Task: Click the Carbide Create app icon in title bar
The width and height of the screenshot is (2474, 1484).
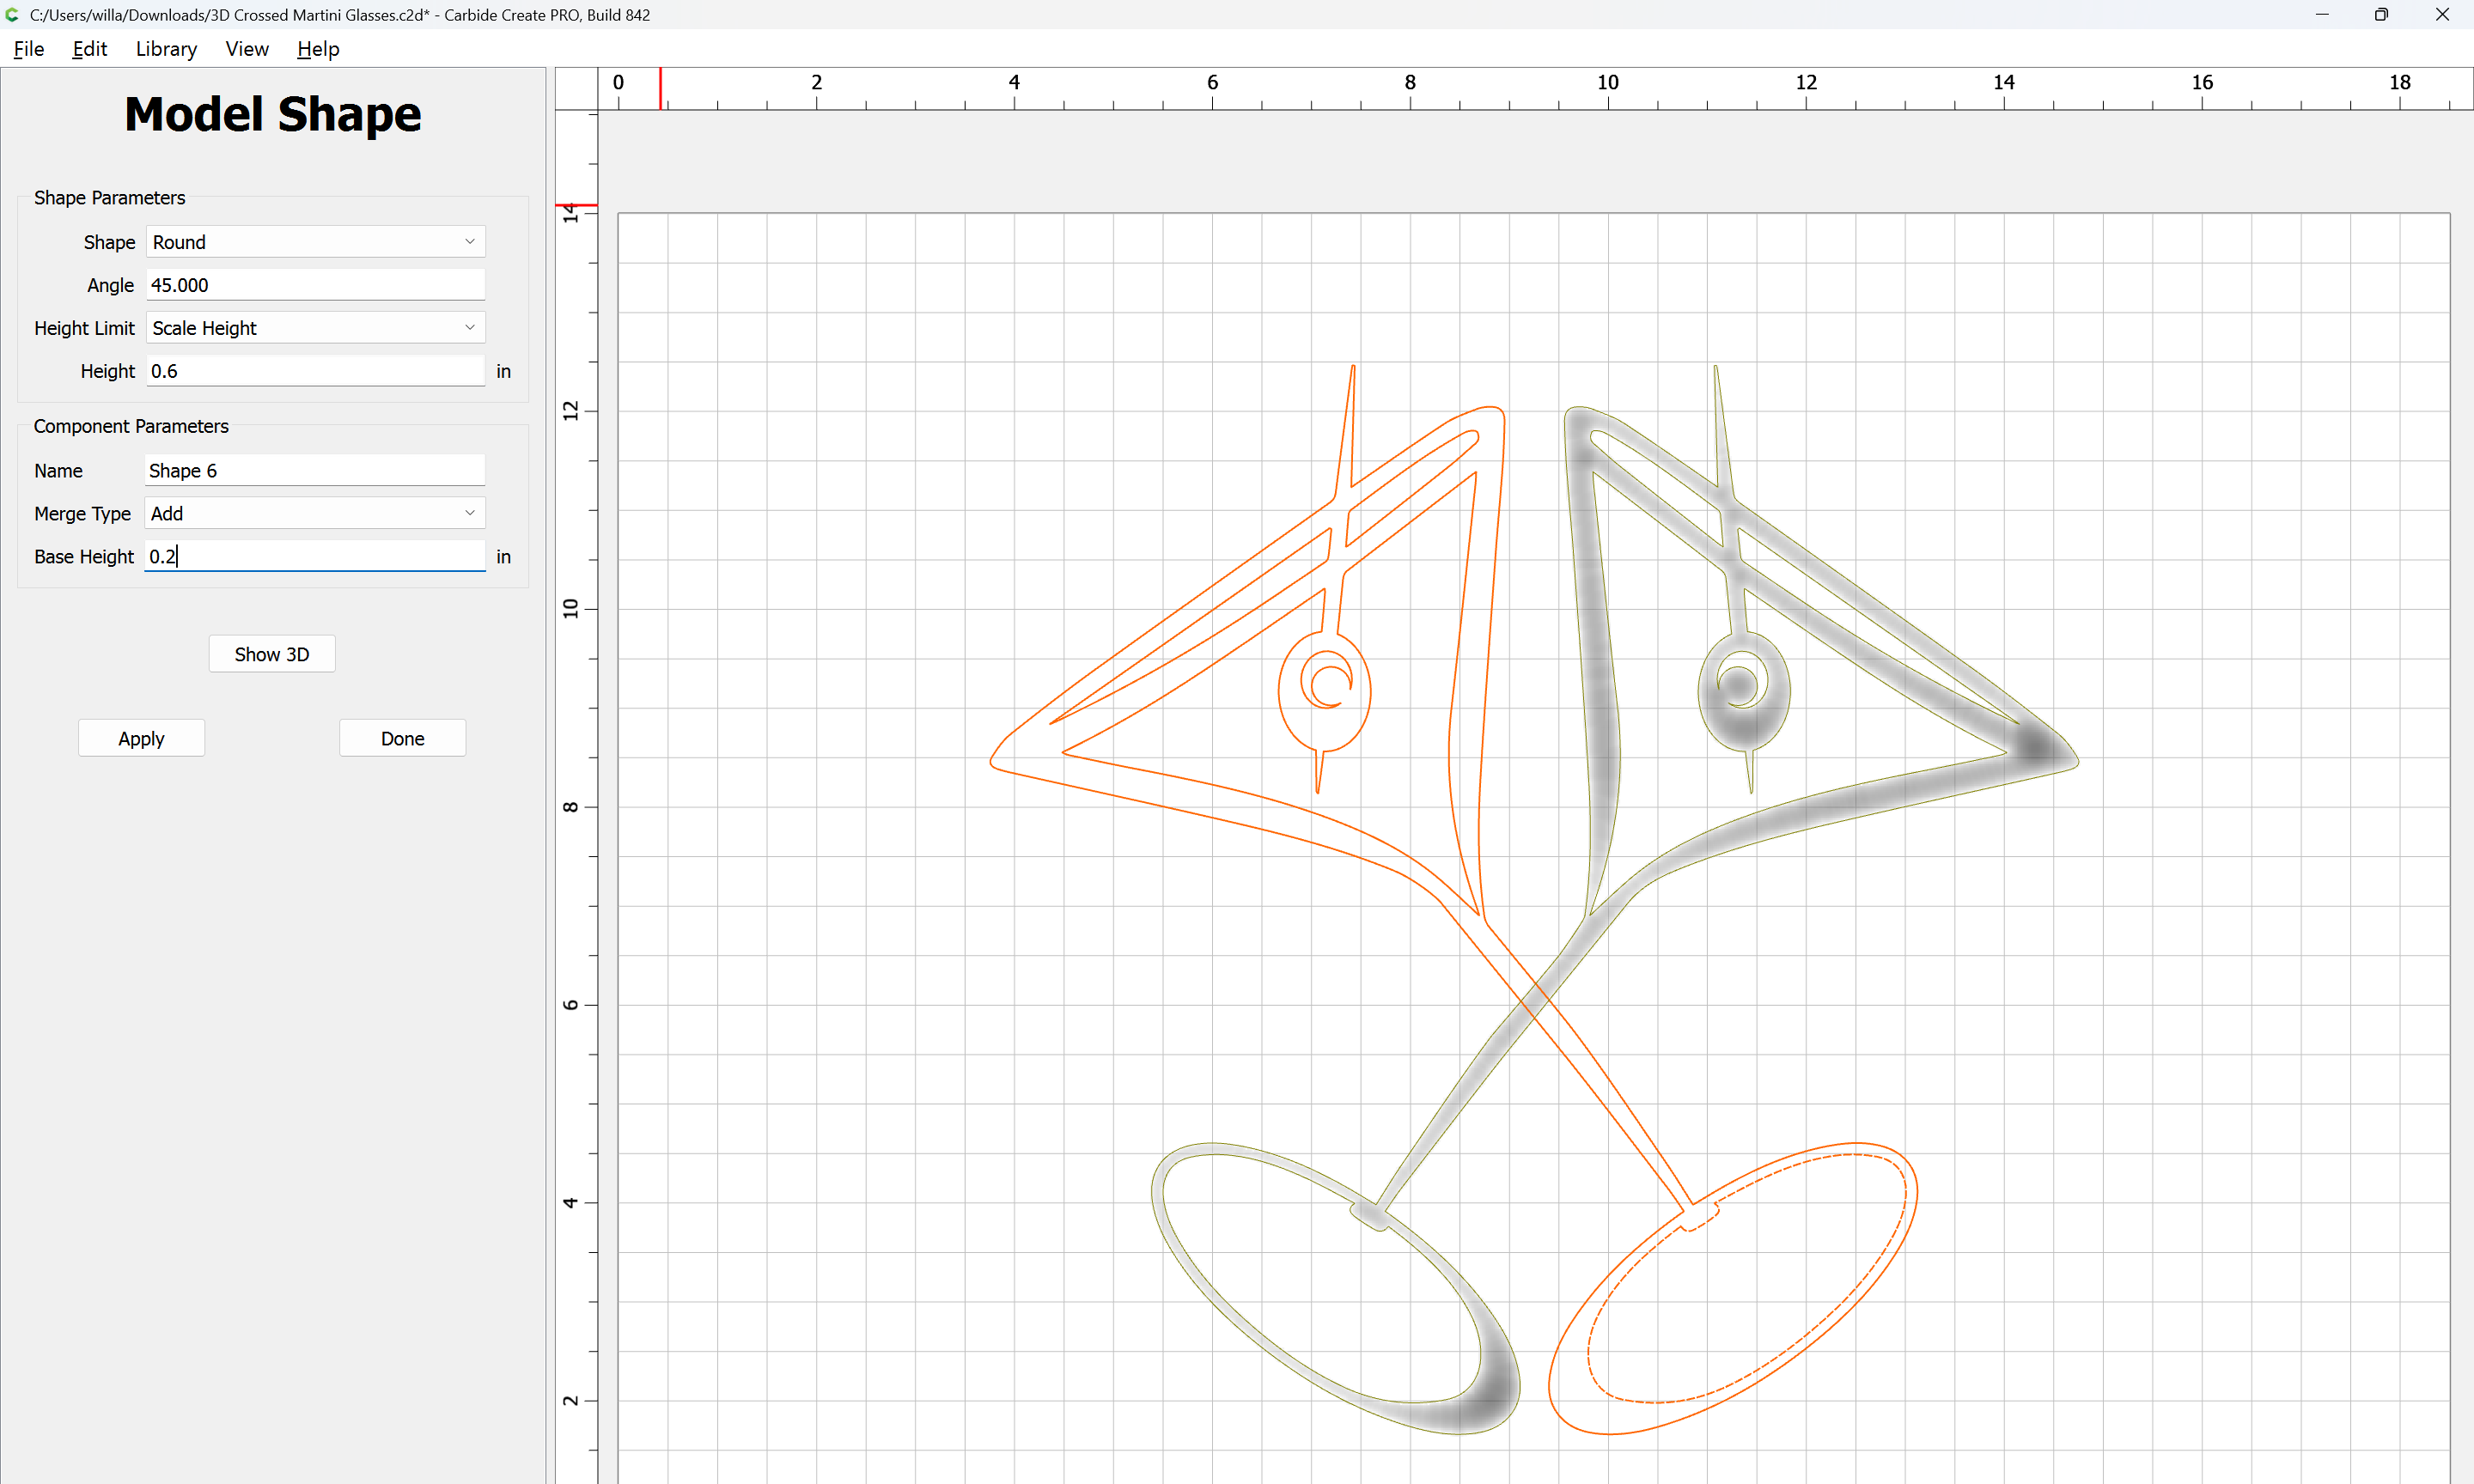Action: [x=12, y=15]
